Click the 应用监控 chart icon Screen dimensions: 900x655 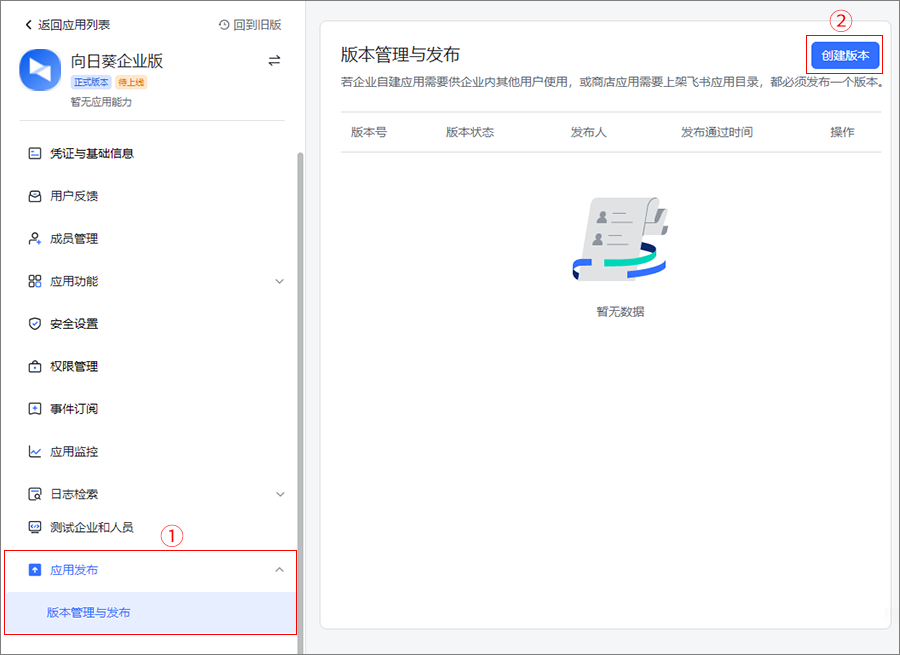tap(35, 452)
